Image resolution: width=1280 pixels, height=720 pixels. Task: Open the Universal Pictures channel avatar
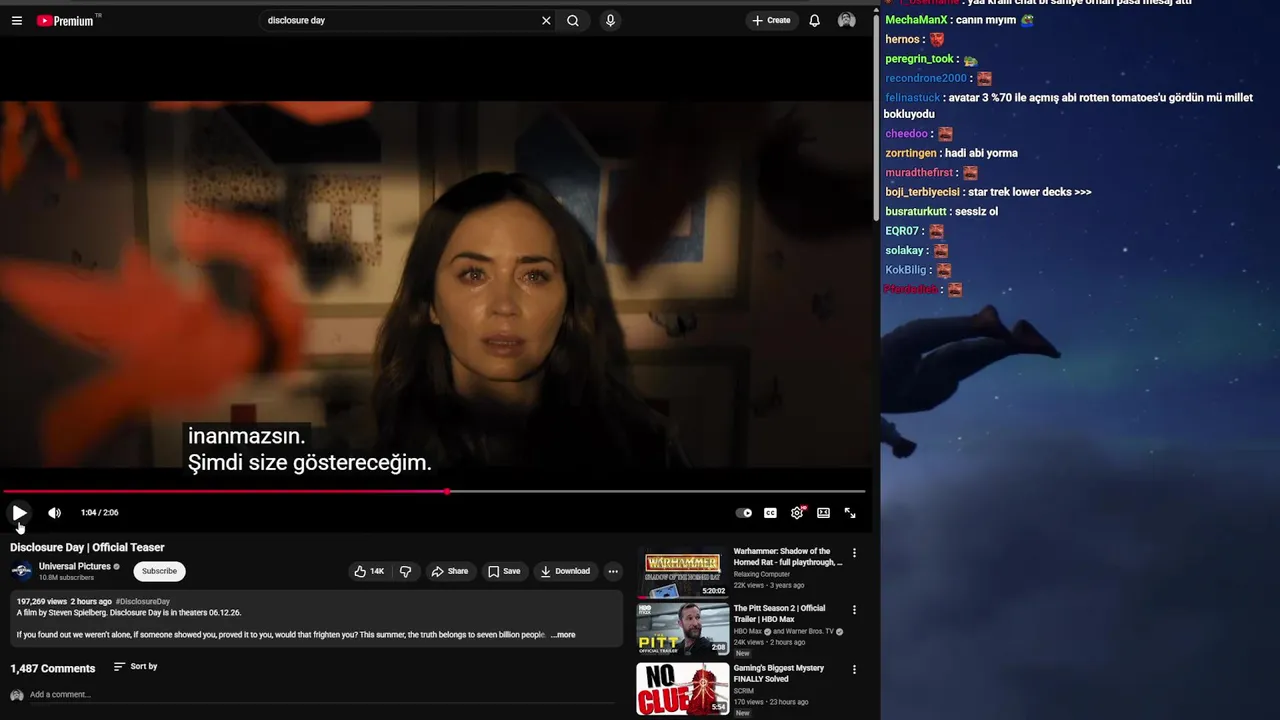(x=21, y=571)
